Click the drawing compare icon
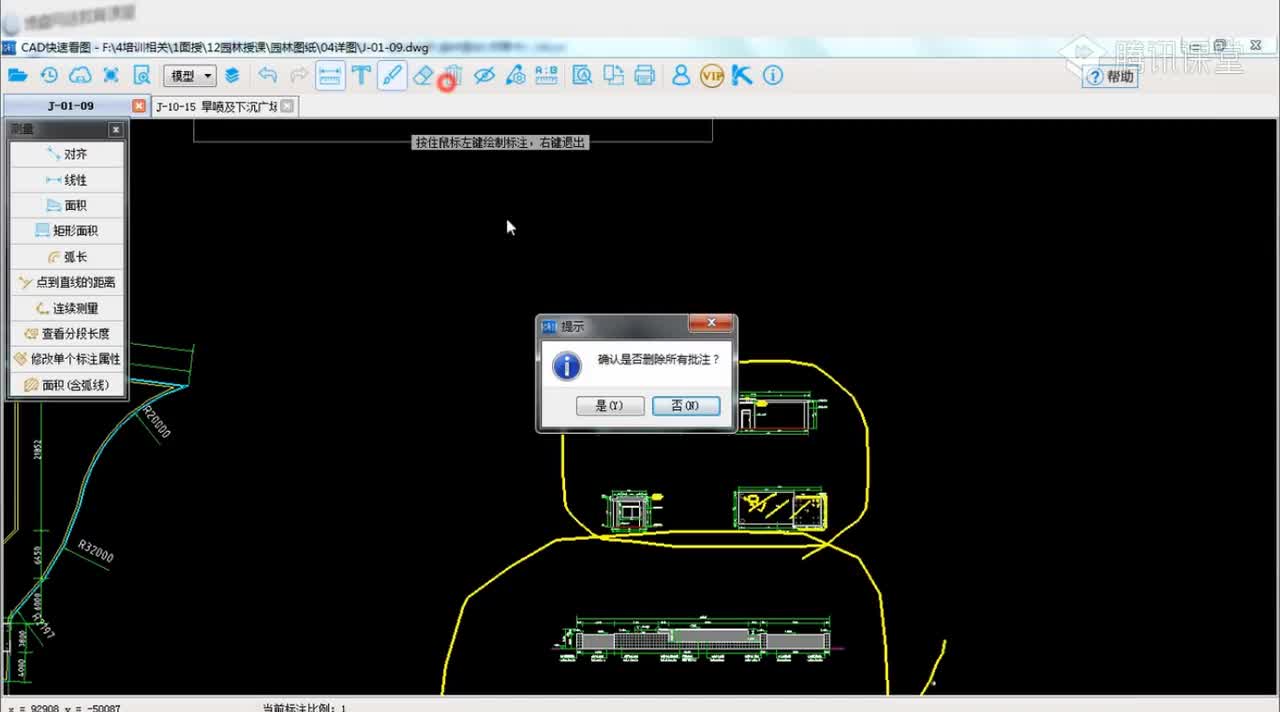 click(x=613, y=75)
